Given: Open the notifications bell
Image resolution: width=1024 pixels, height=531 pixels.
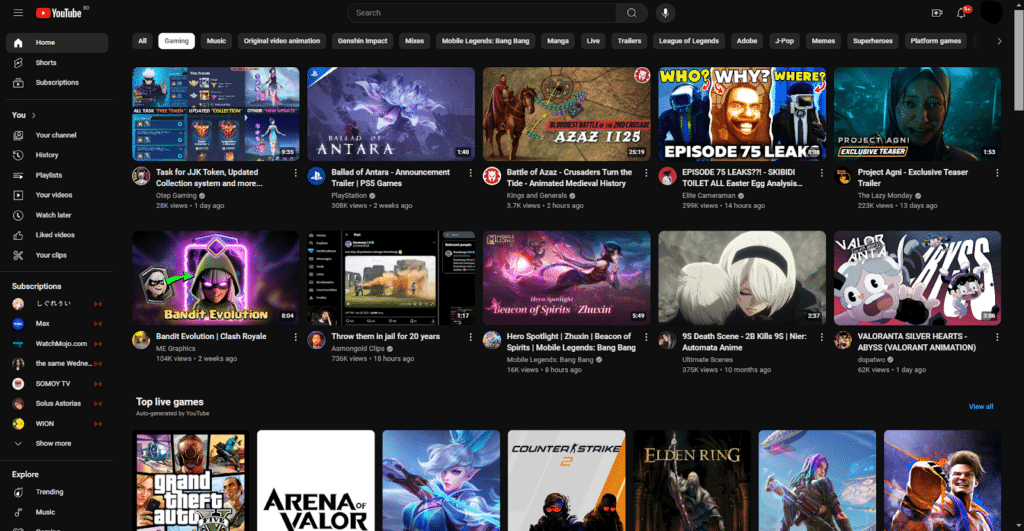Looking at the screenshot, I should pos(961,12).
